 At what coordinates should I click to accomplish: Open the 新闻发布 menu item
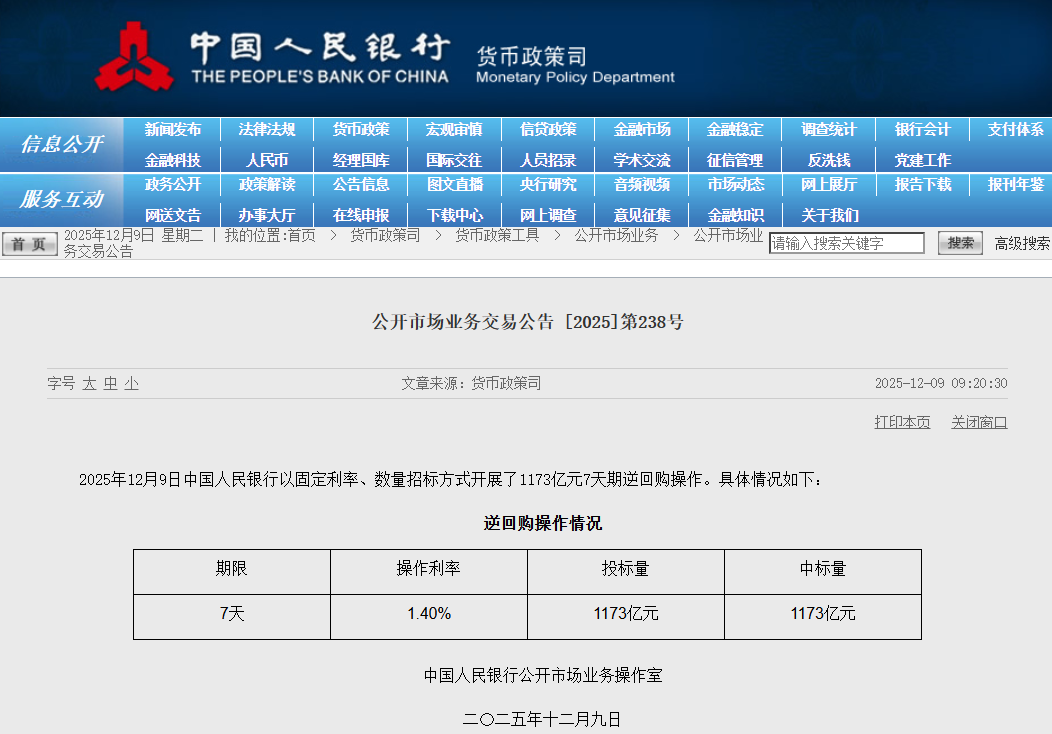172,130
